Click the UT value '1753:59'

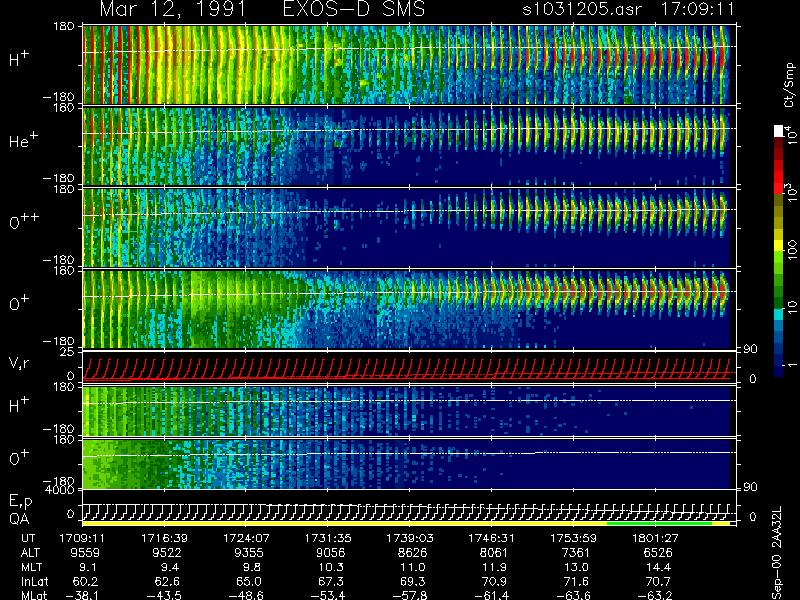point(573,538)
